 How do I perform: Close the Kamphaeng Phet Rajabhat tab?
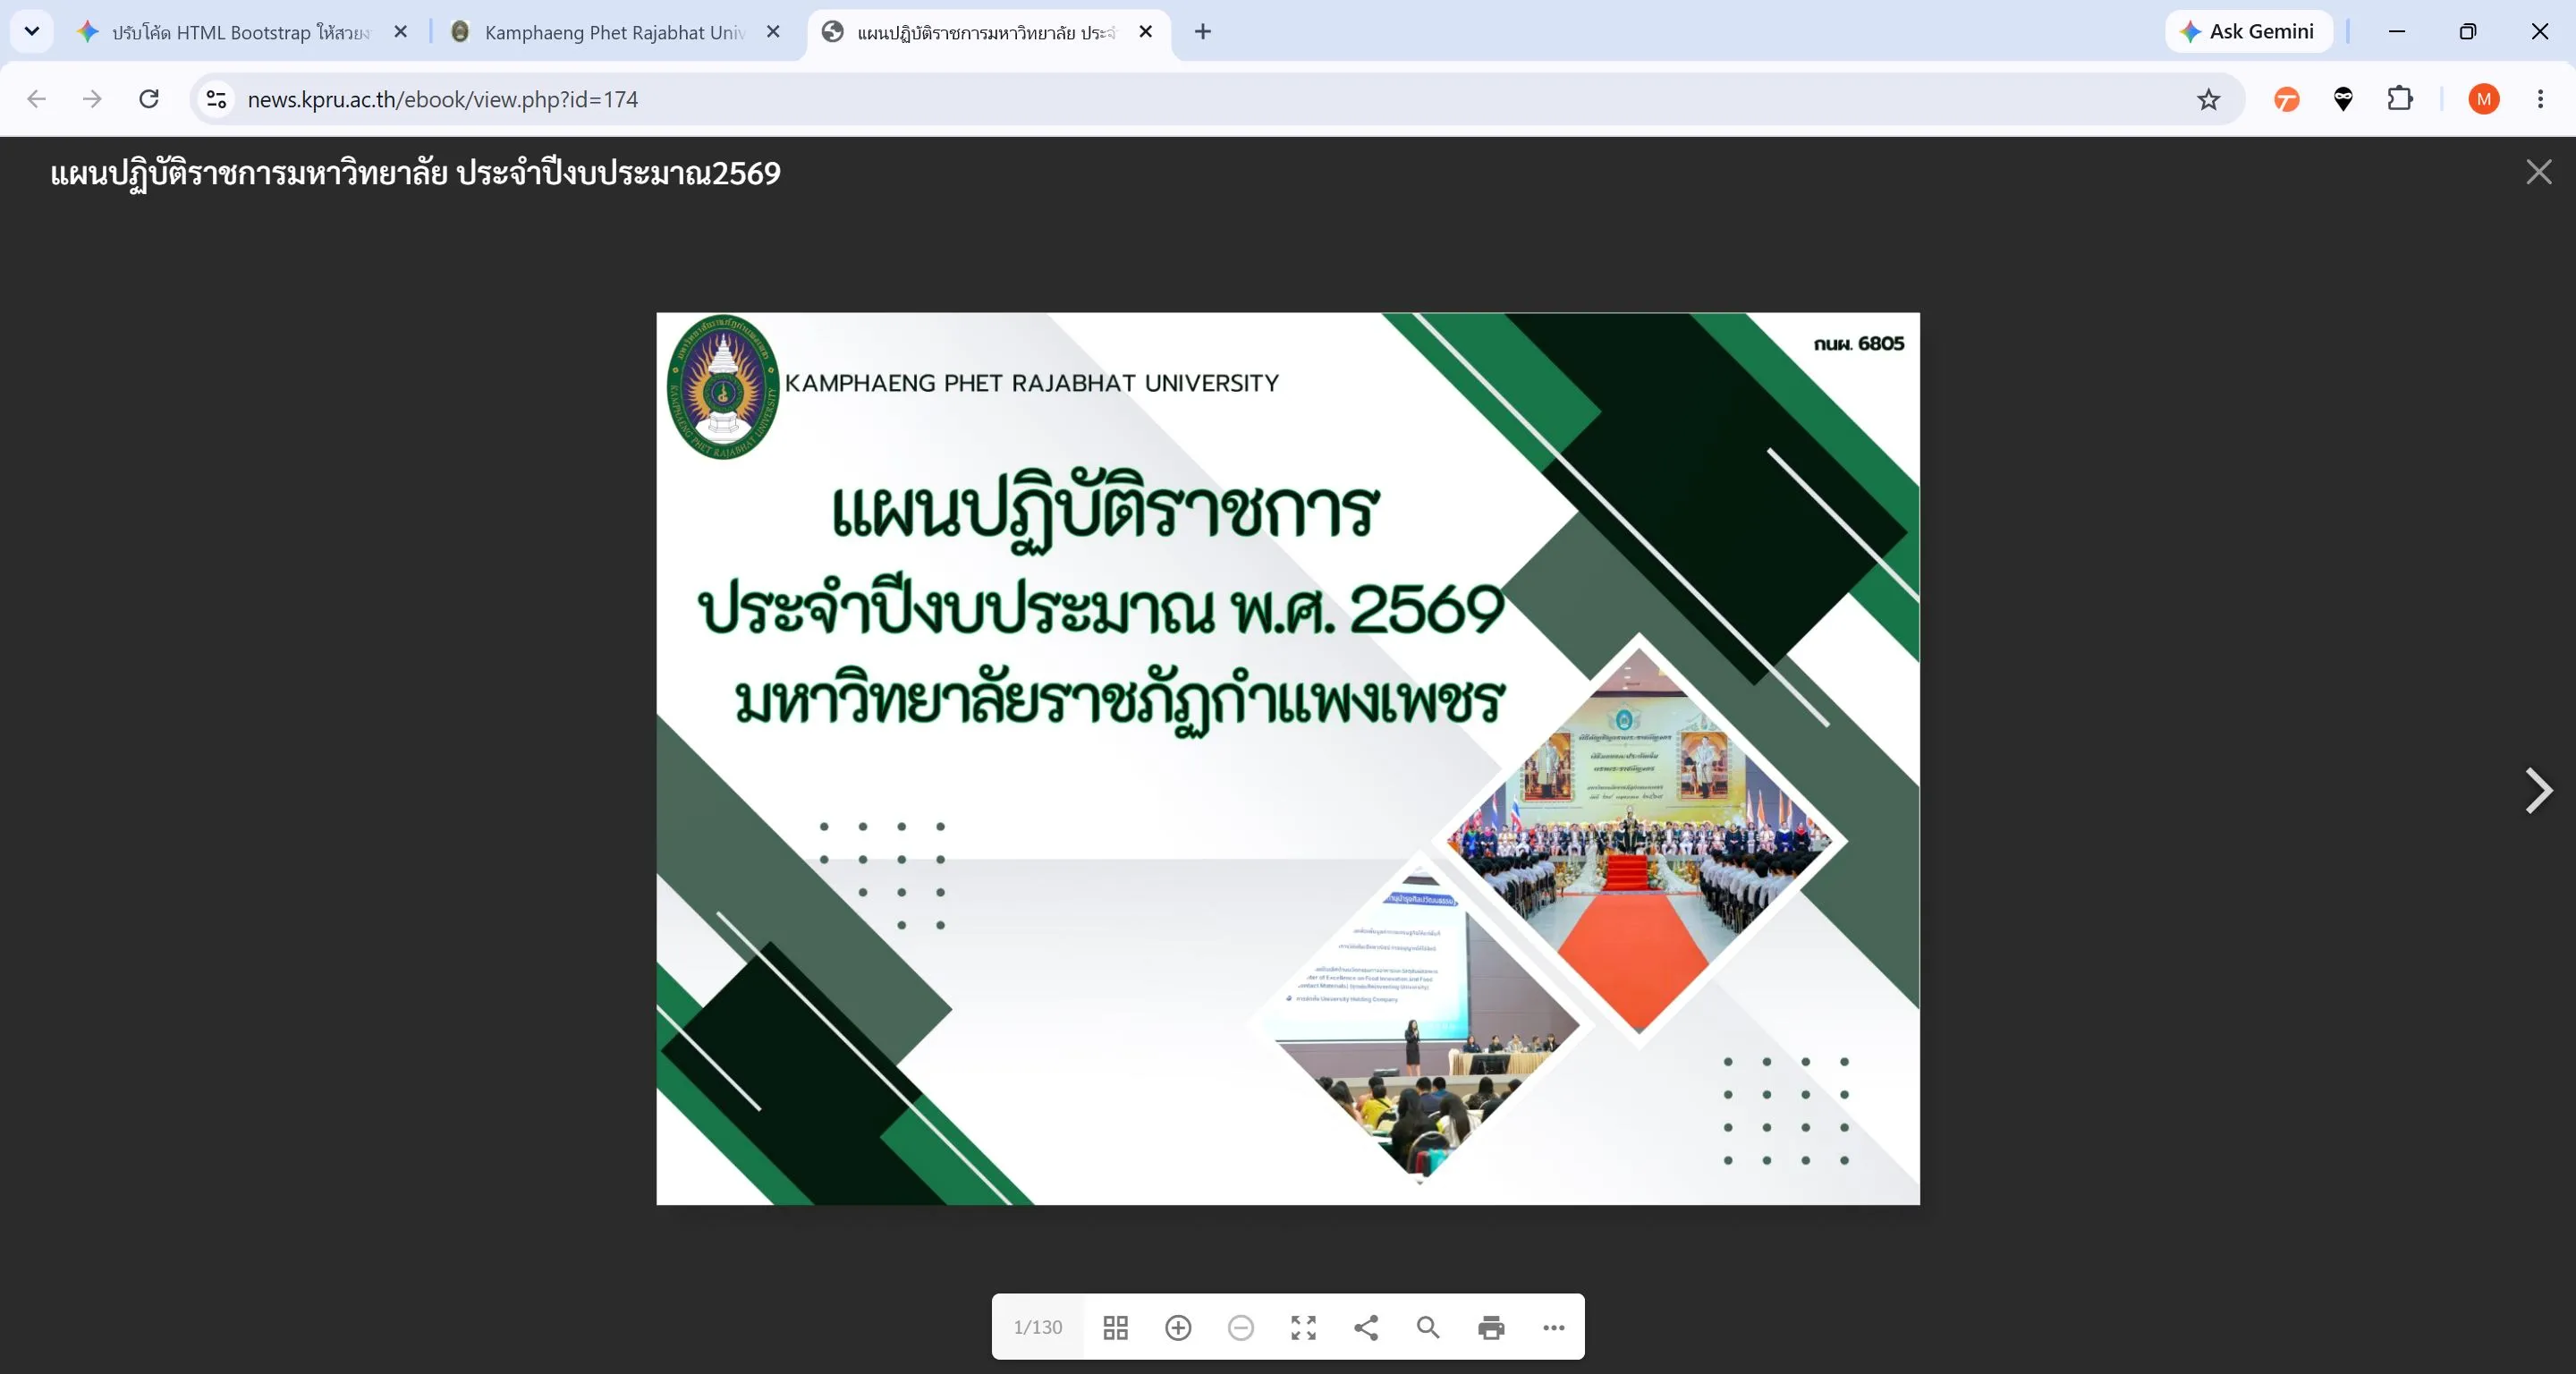pos(773,32)
